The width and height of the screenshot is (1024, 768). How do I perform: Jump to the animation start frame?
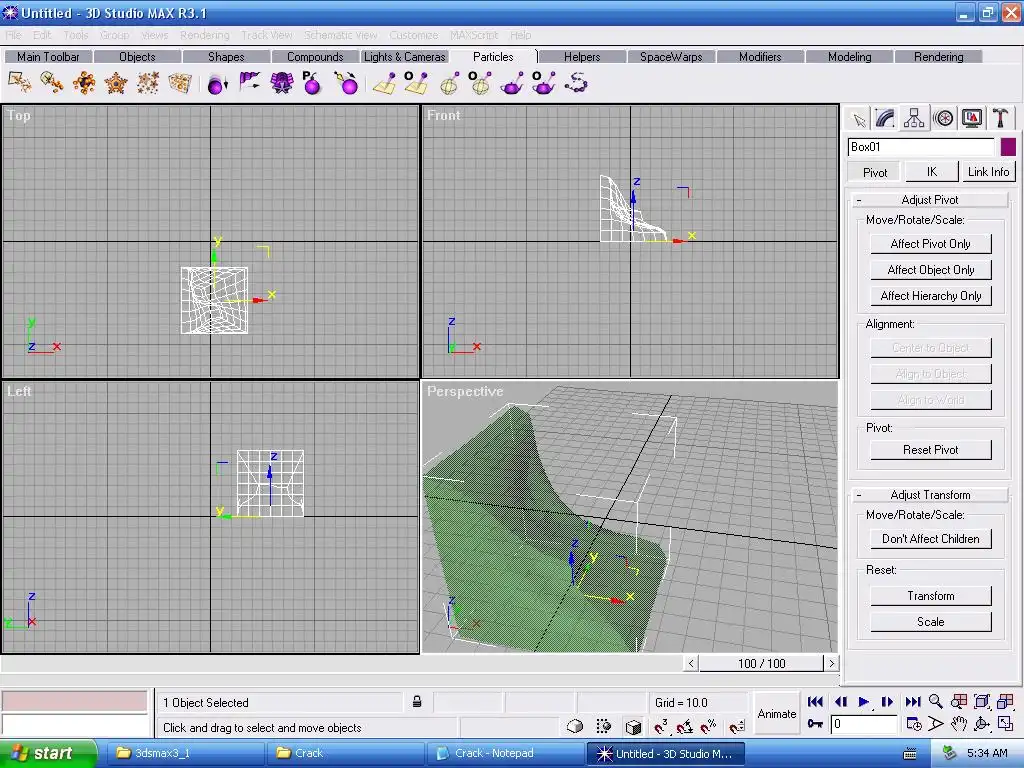pos(815,701)
